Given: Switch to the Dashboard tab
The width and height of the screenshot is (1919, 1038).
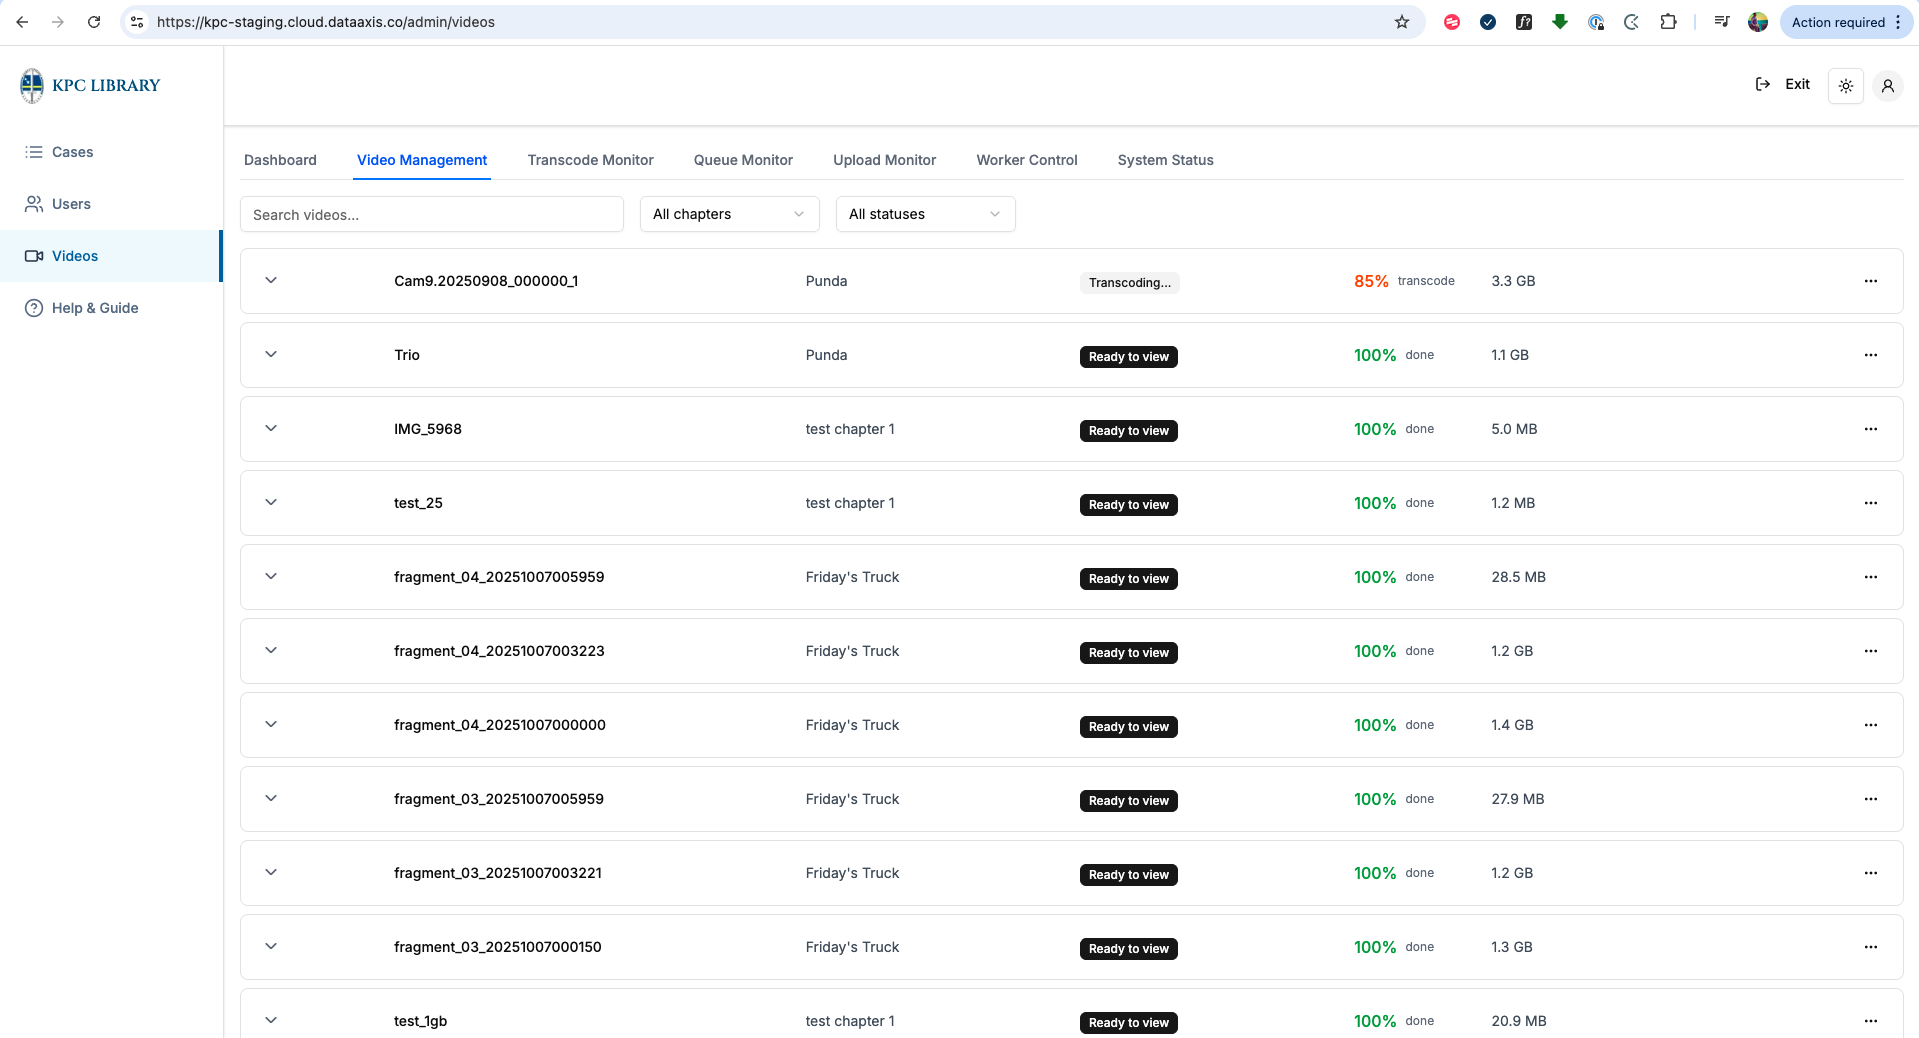Looking at the screenshot, I should 280,160.
